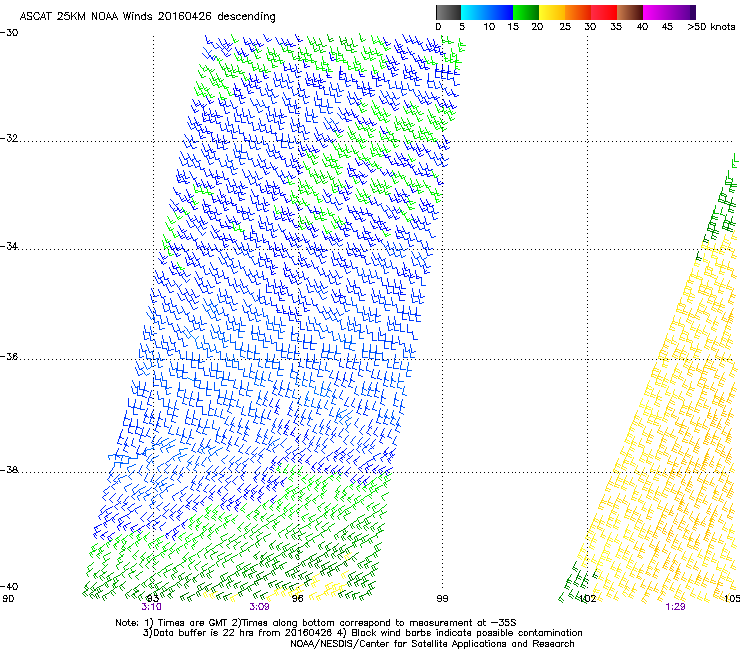Pick the brown 35-40 knots legend segment

(x=630, y=12)
